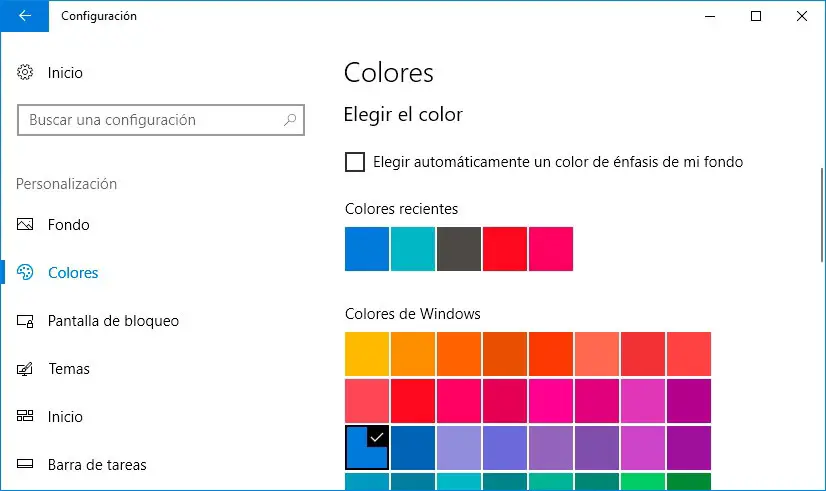Click the back arrow in title bar
This screenshot has width=826, height=491.
[x=25, y=16]
